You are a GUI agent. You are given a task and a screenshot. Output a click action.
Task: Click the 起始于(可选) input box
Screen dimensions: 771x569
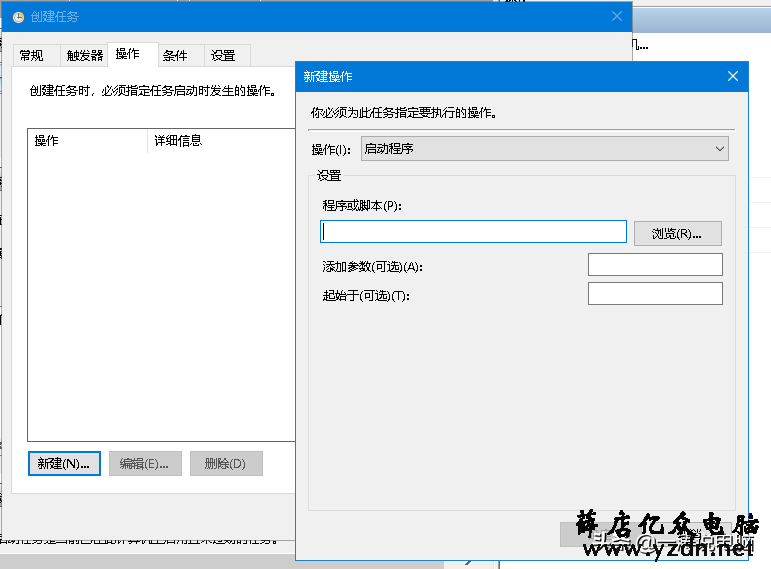[x=655, y=294]
